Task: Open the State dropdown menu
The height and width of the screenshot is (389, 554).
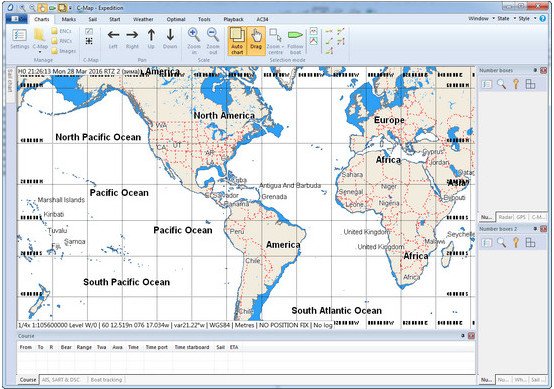Action: (x=506, y=18)
